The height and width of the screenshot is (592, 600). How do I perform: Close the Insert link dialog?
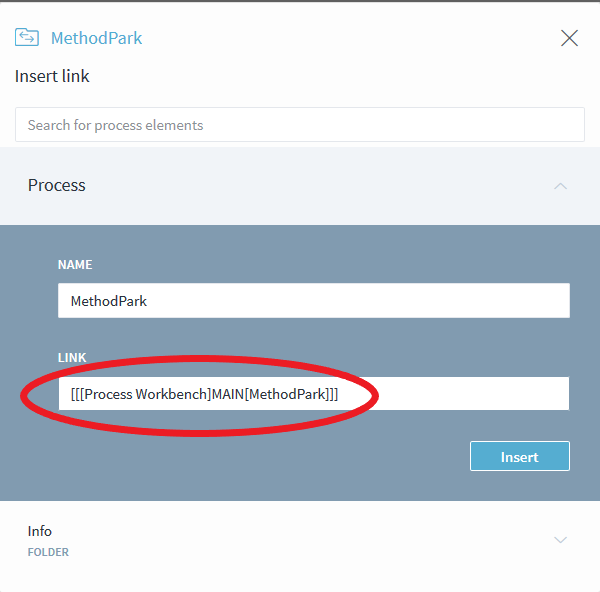(x=569, y=38)
